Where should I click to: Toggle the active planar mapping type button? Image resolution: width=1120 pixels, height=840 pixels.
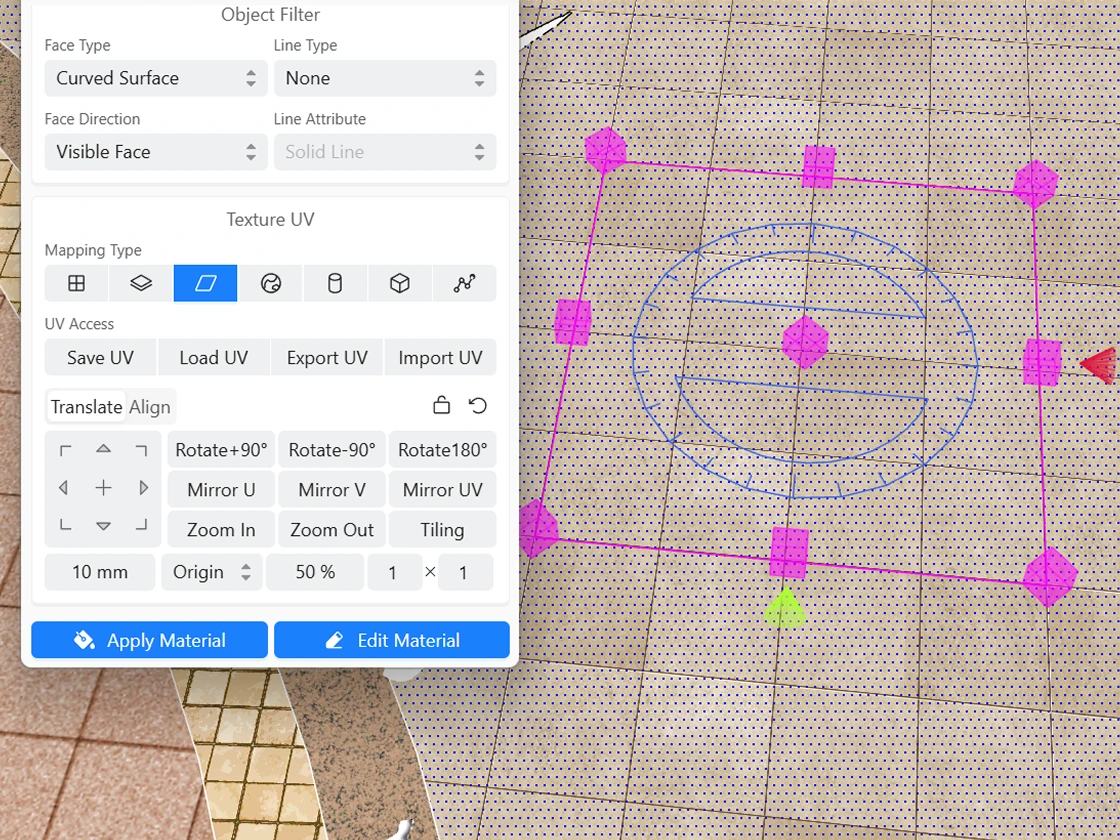(x=205, y=284)
